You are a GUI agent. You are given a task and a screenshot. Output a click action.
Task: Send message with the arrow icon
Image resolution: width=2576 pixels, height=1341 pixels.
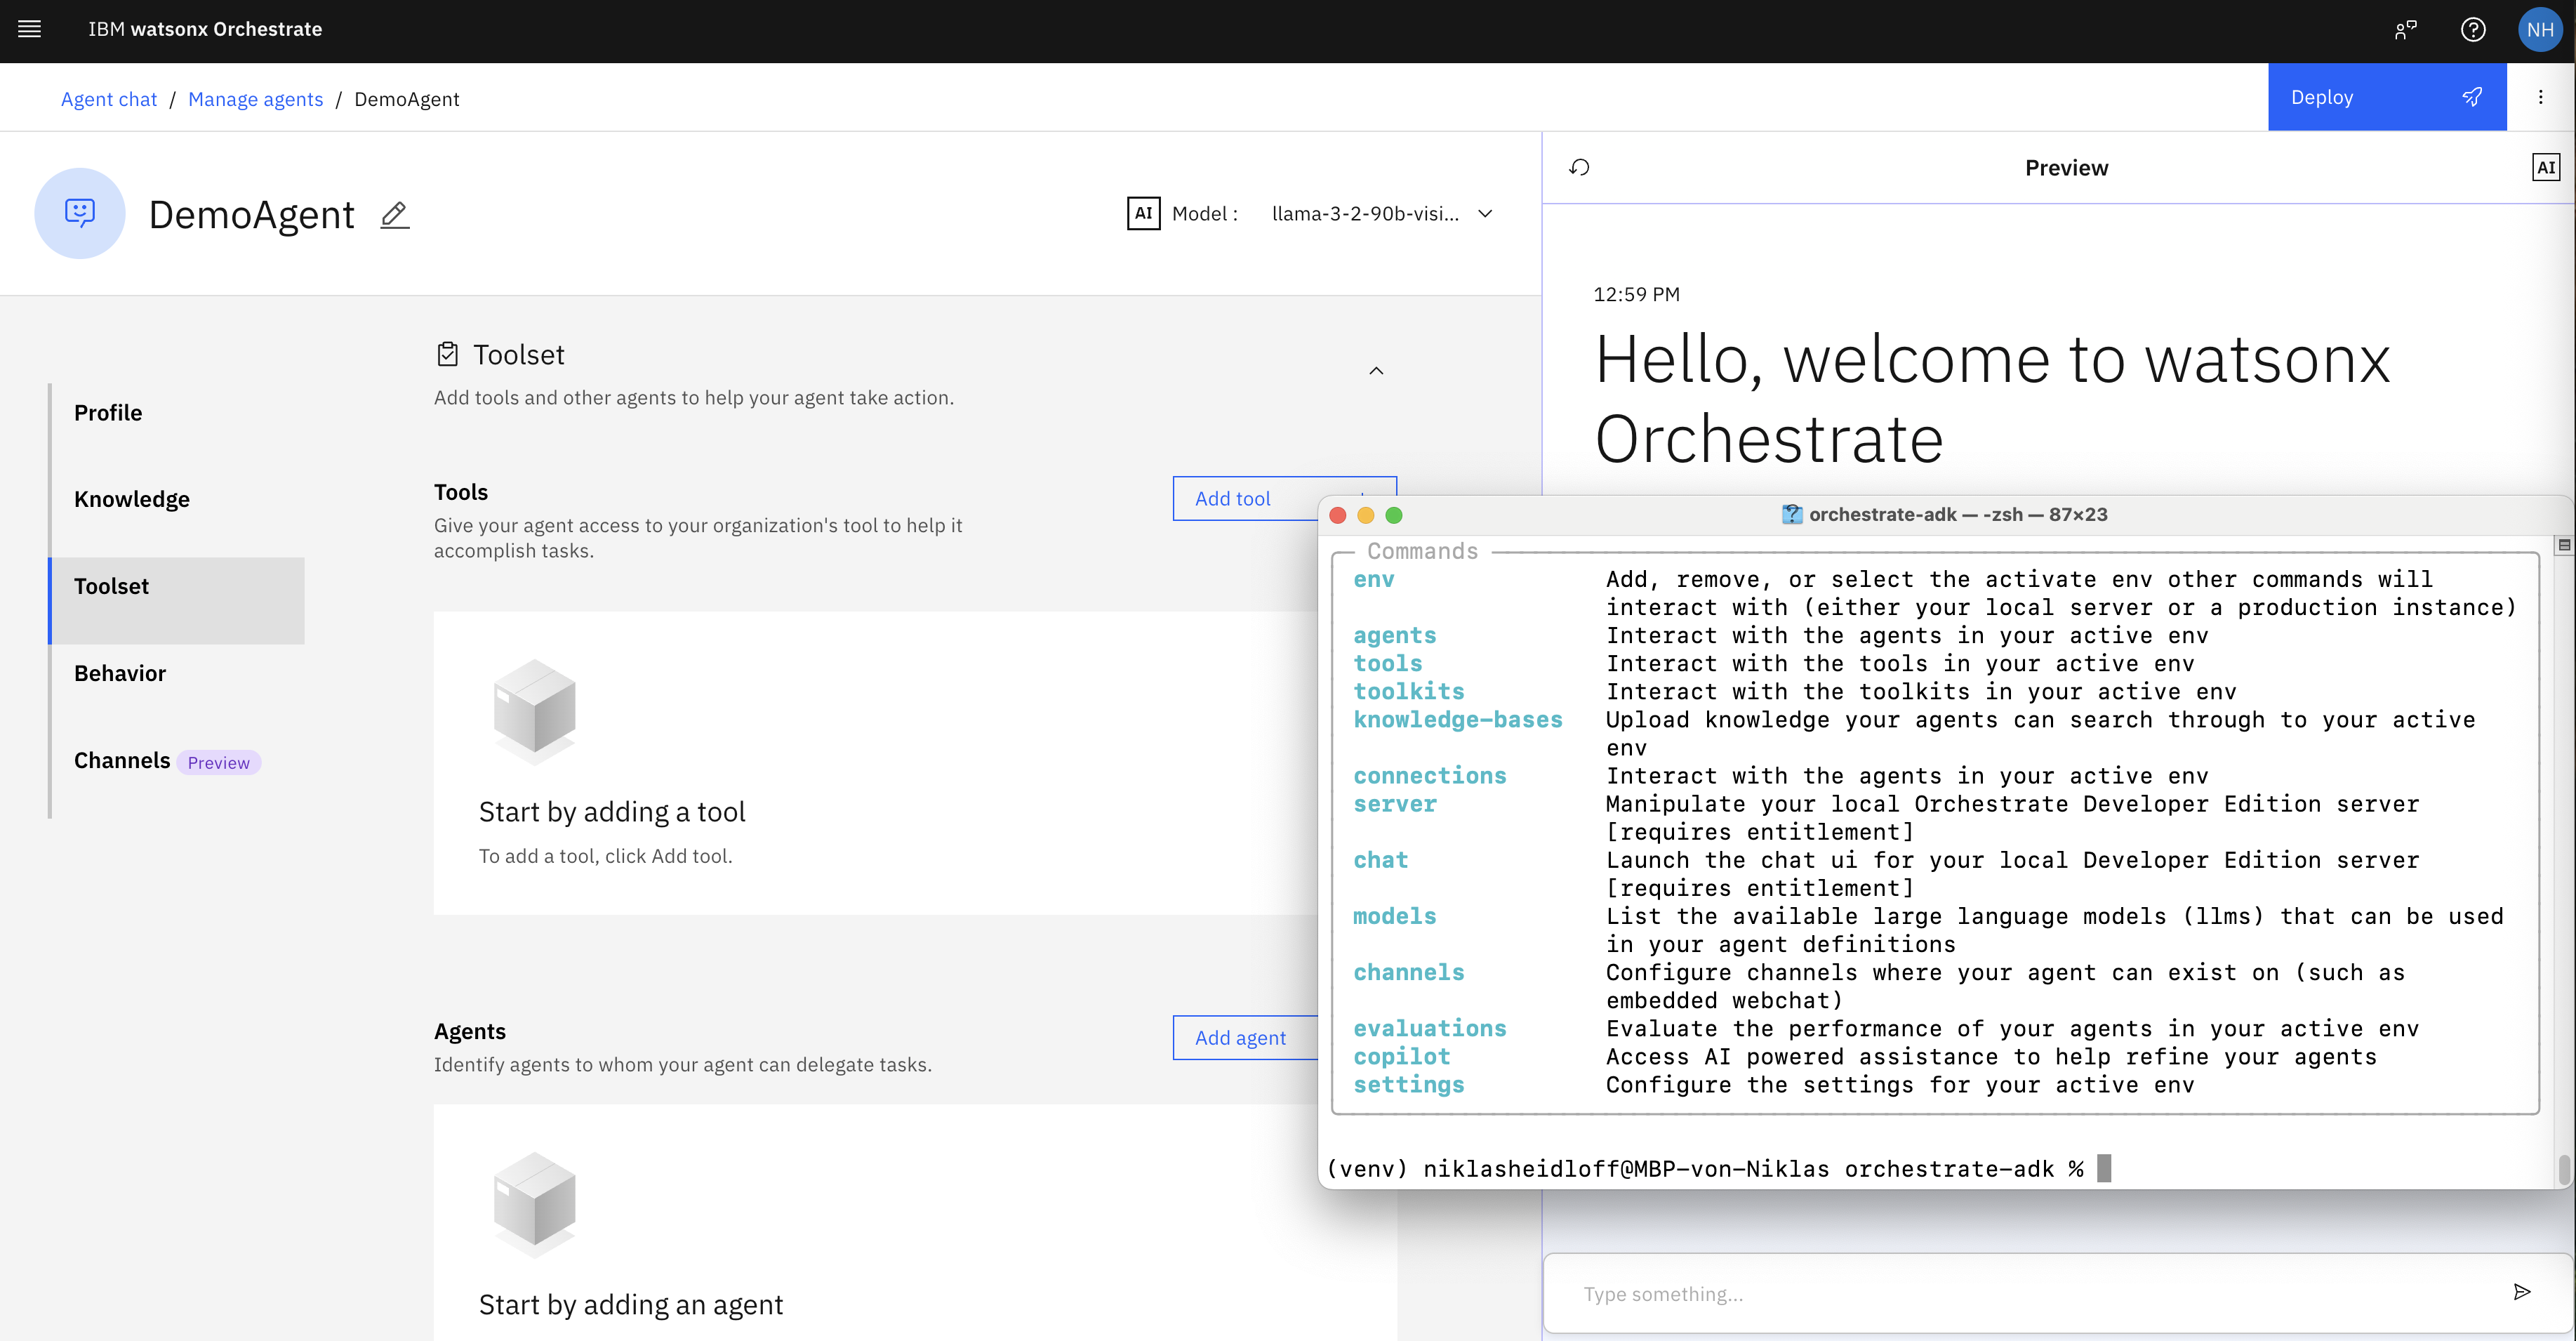click(x=2521, y=1292)
